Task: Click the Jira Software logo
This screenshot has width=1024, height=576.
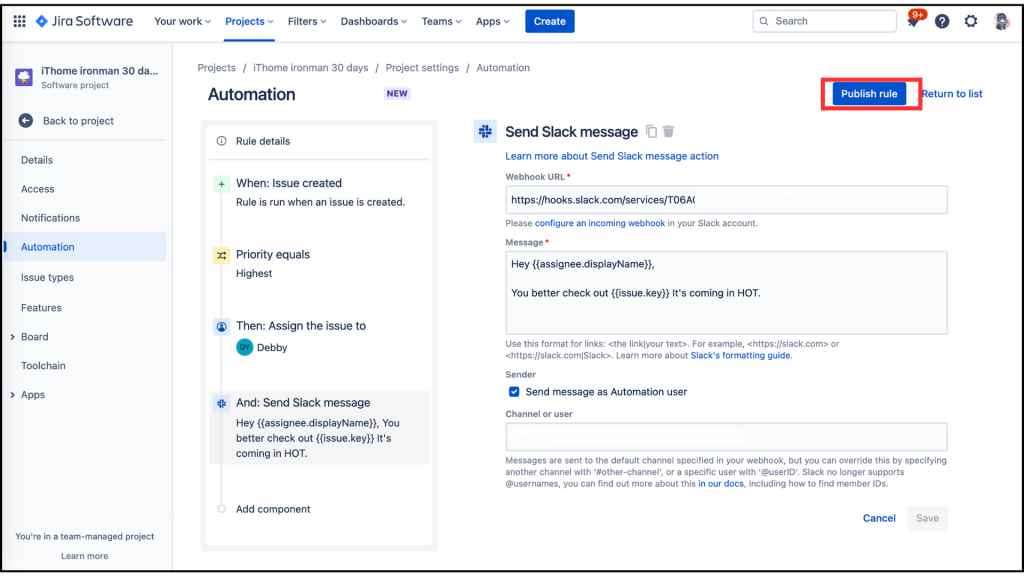Action: [84, 21]
